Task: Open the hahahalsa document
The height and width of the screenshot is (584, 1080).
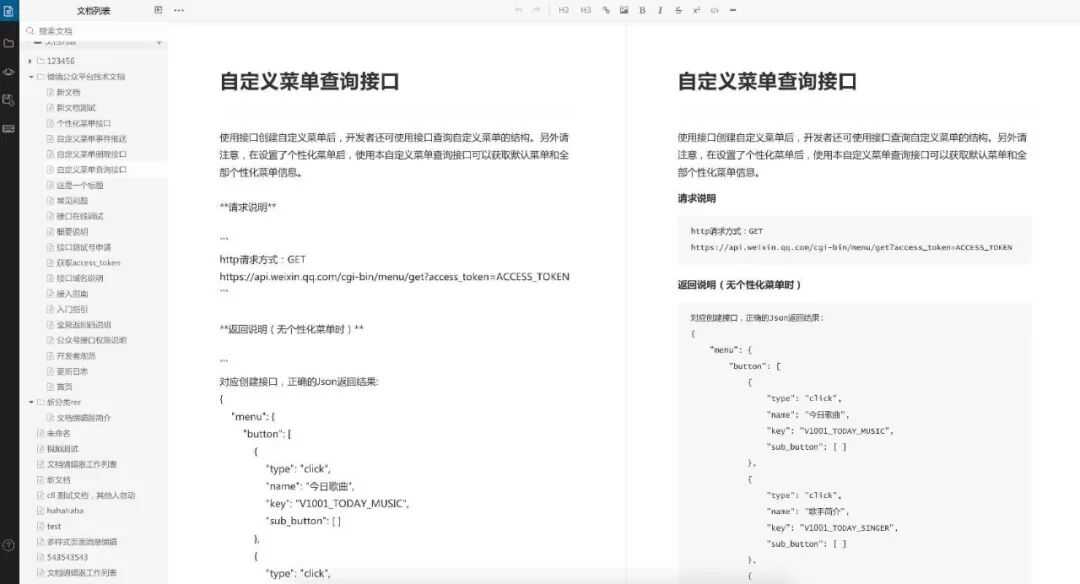Action: (65, 511)
